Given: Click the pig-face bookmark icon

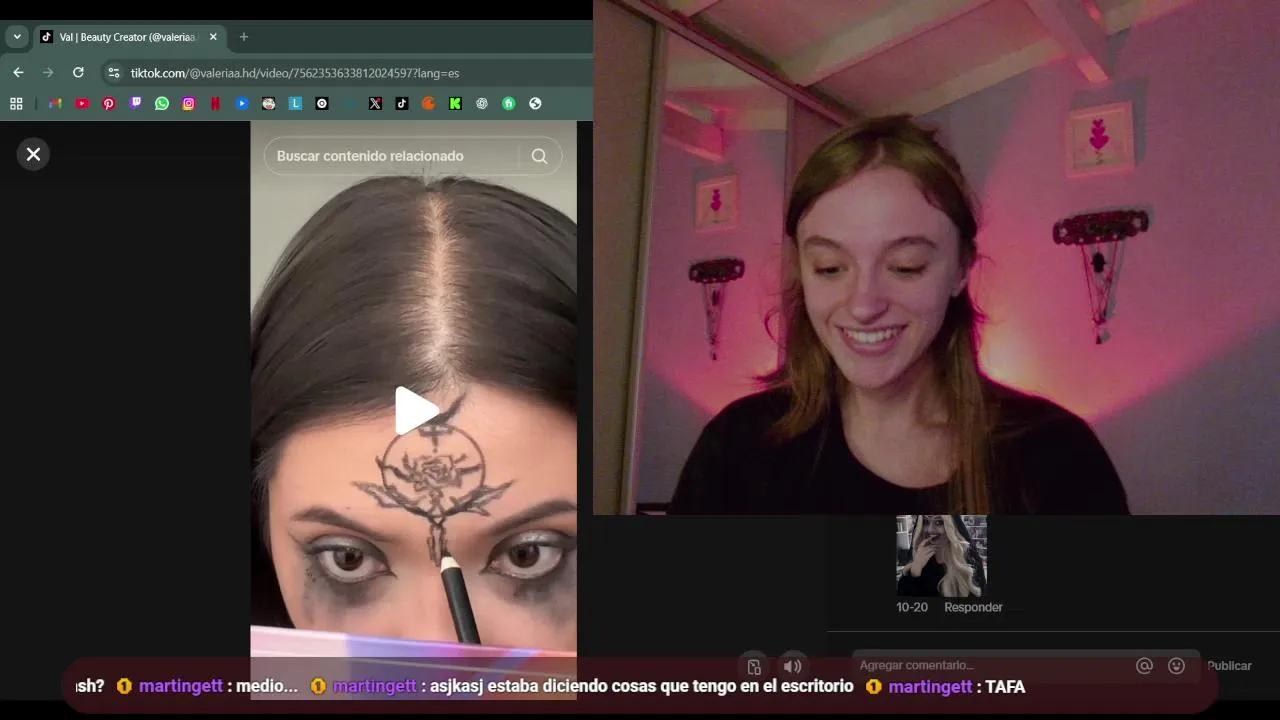Looking at the screenshot, I should 268,103.
